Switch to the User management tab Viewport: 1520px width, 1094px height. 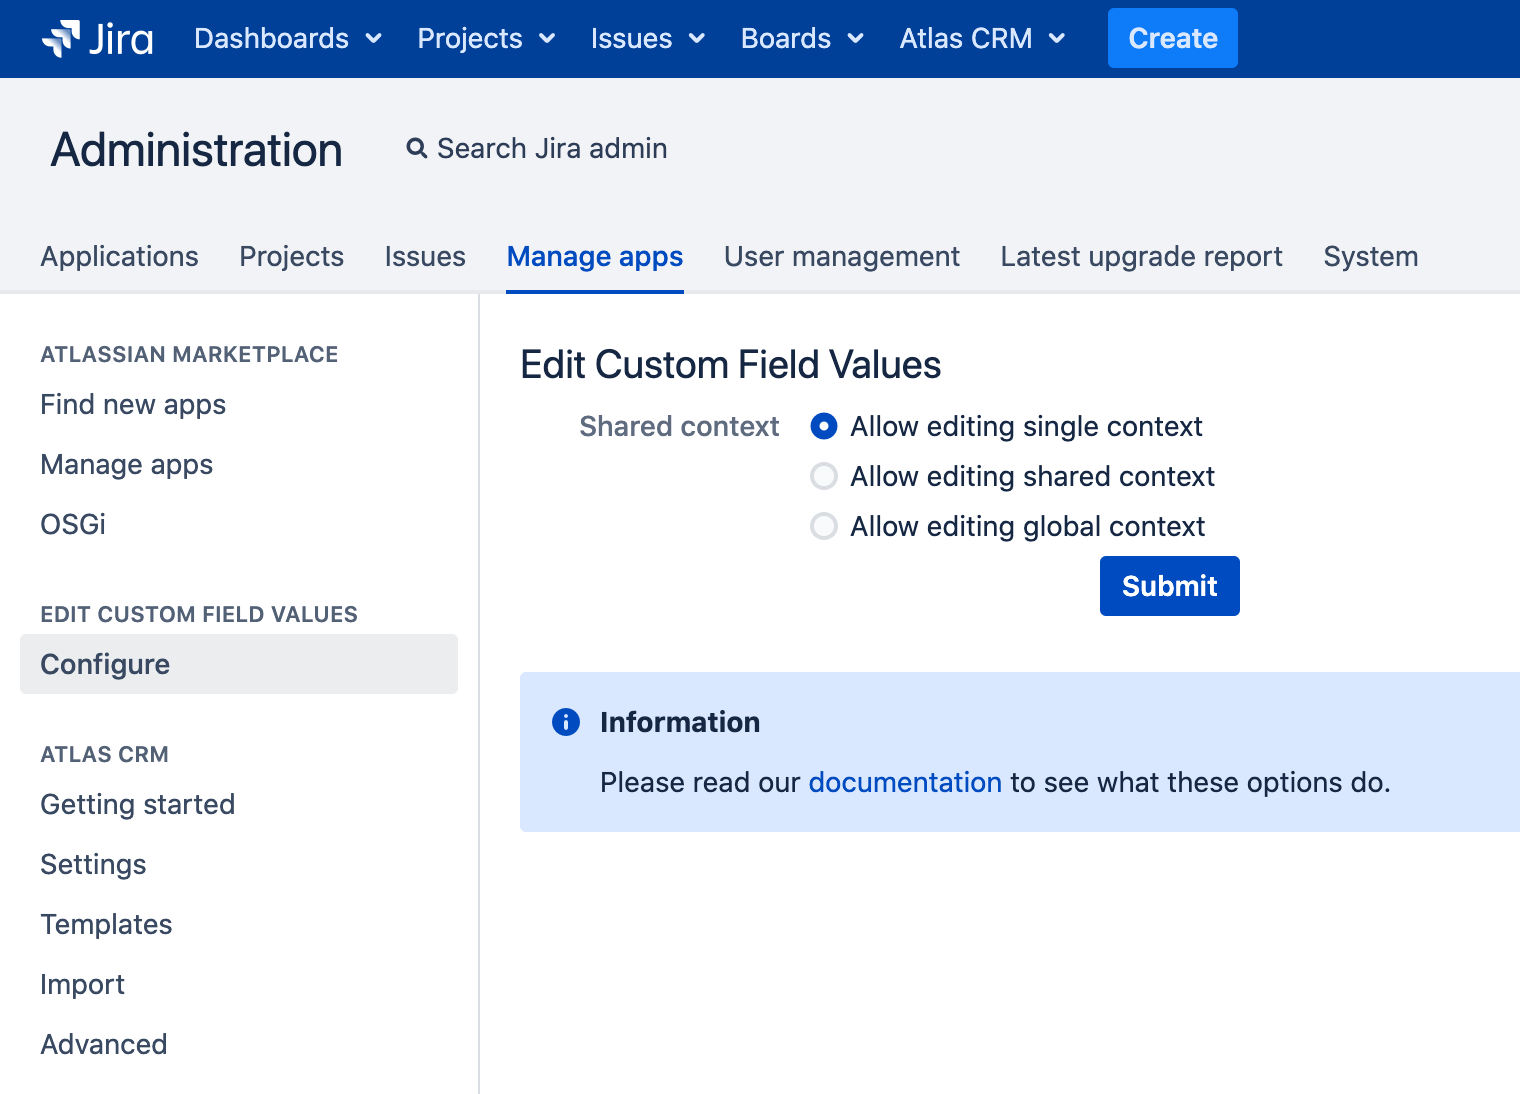841,257
